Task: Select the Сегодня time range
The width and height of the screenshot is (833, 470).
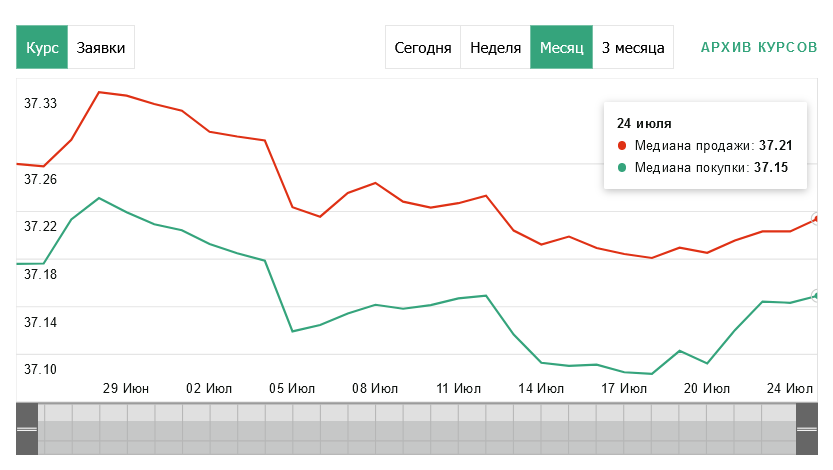Action: pyautogui.click(x=423, y=47)
